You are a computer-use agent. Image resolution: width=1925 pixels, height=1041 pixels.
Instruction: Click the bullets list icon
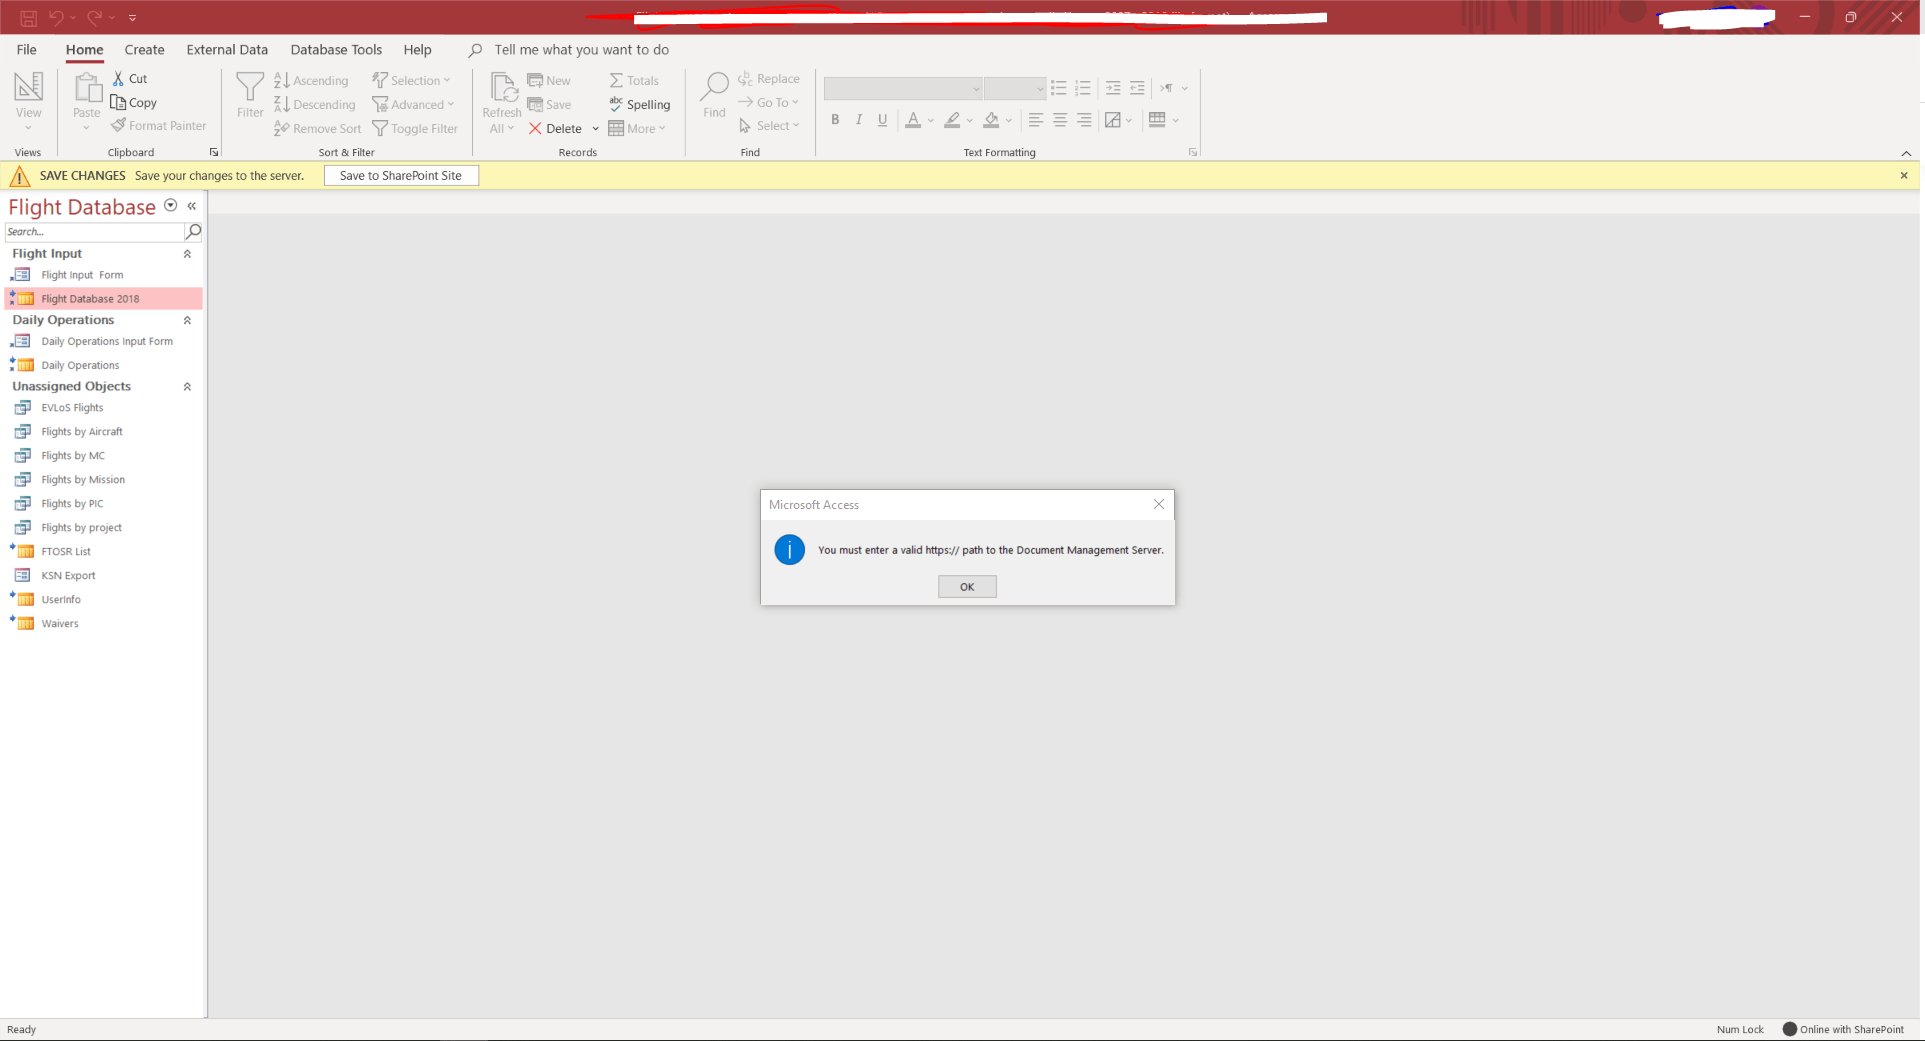[x=1059, y=88]
